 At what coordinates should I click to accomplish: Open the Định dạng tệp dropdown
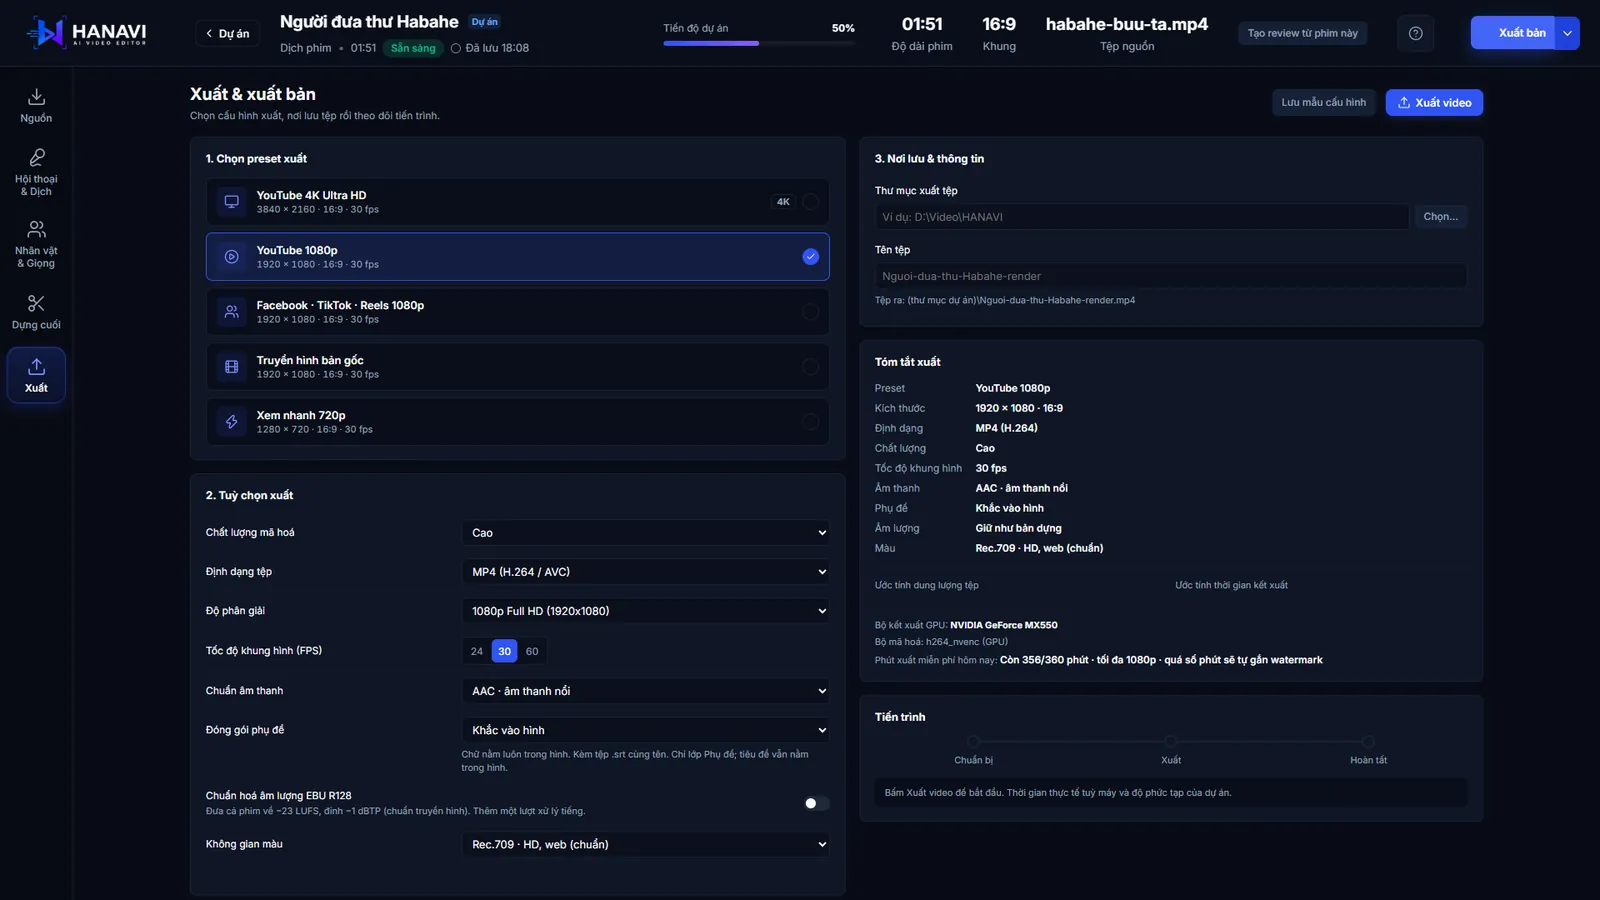click(646, 572)
